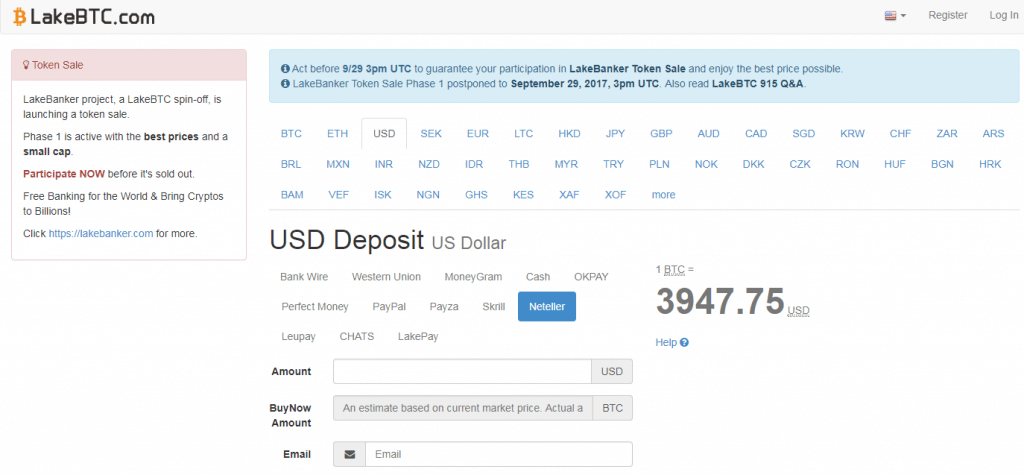The height and width of the screenshot is (475, 1024).
Task: Choose the HKD currency tab
Action: click(x=569, y=133)
